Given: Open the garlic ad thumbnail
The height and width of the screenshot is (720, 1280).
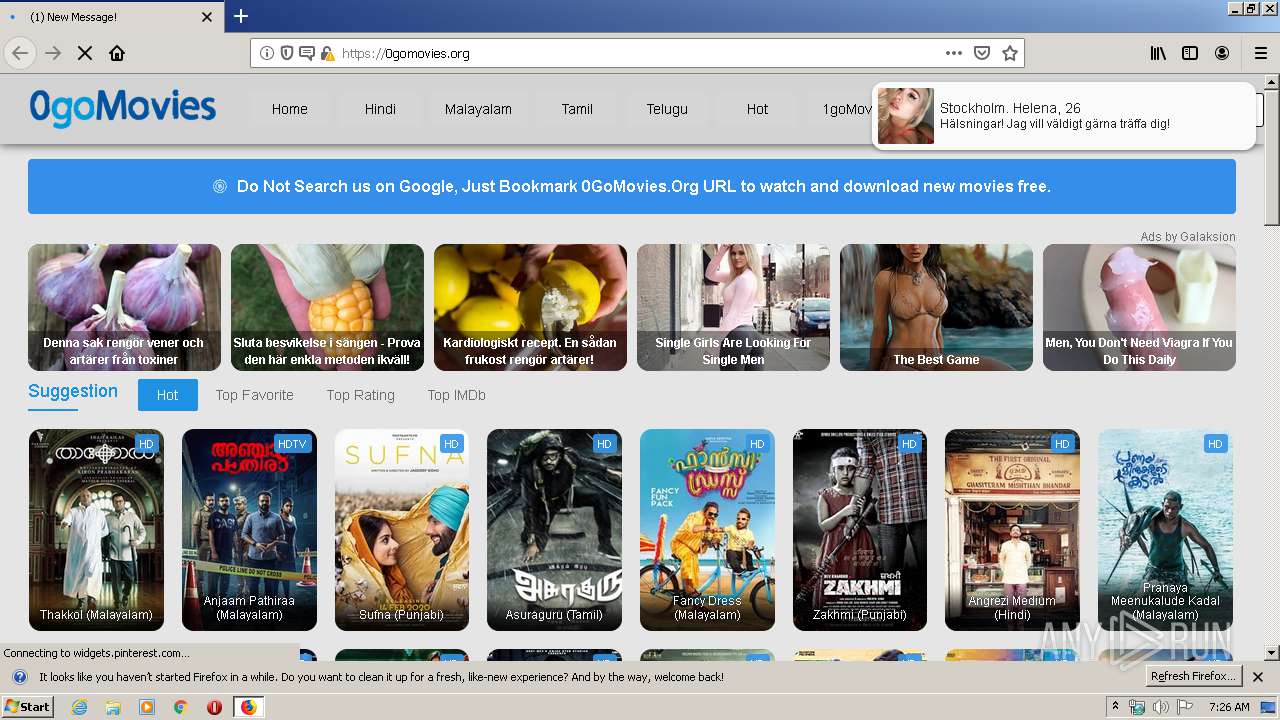Looking at the screenshot, I should pyautogui.click(x=124, y=307).
